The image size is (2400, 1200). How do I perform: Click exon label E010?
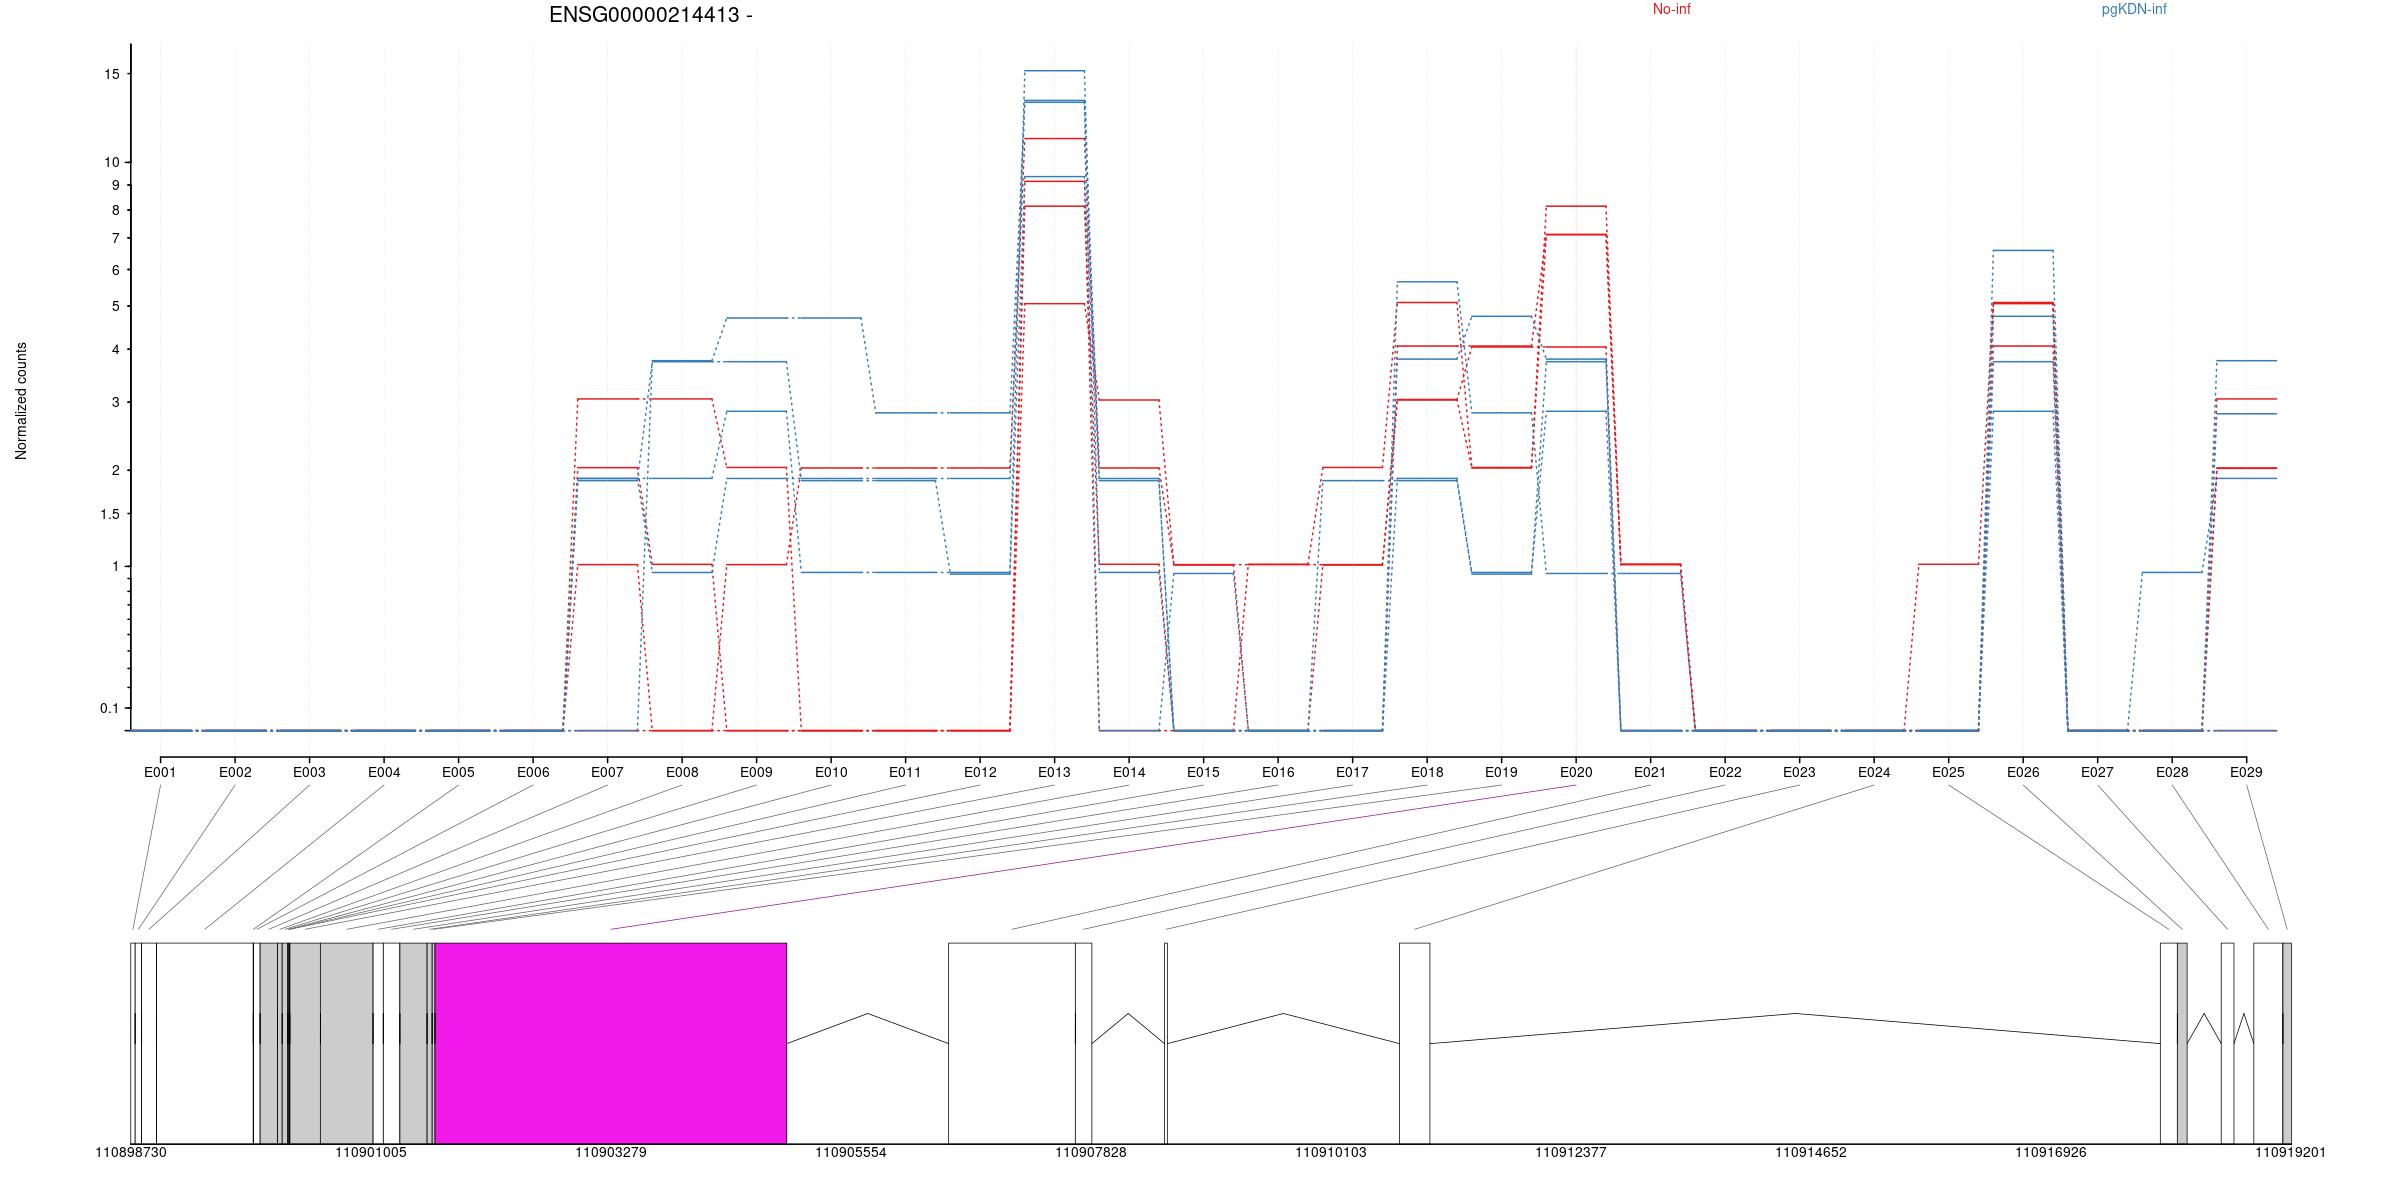(x=831, y=772)
